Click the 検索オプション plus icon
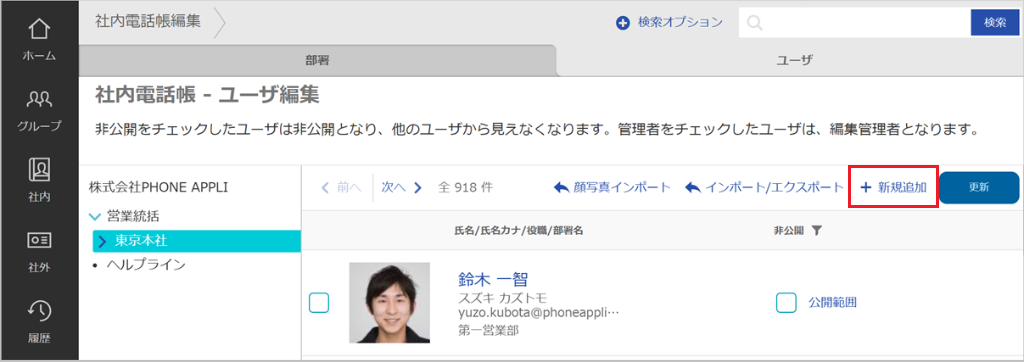 (622, 23)
